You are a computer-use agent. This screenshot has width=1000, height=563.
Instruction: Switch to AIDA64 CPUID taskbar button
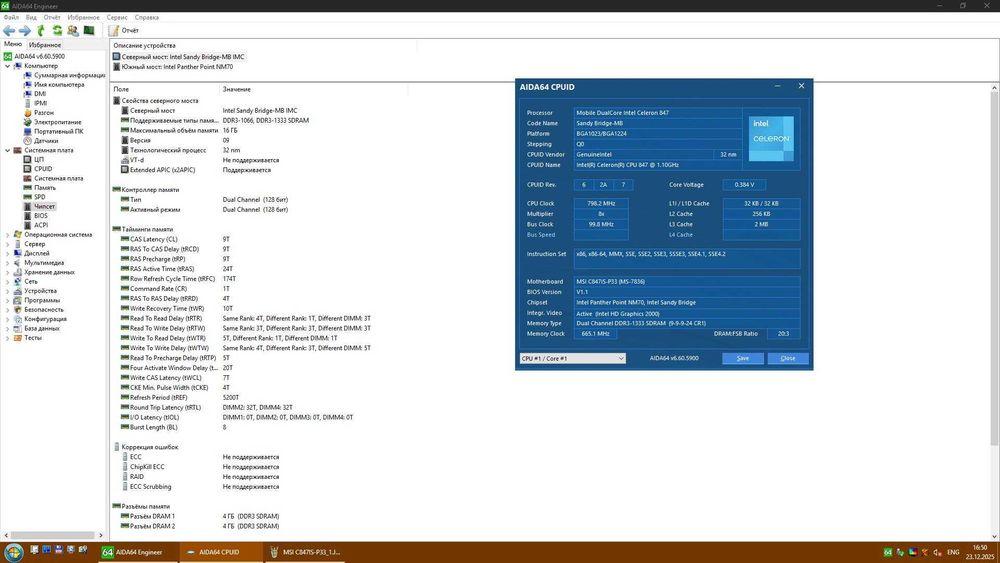click(x=219, y=552)
